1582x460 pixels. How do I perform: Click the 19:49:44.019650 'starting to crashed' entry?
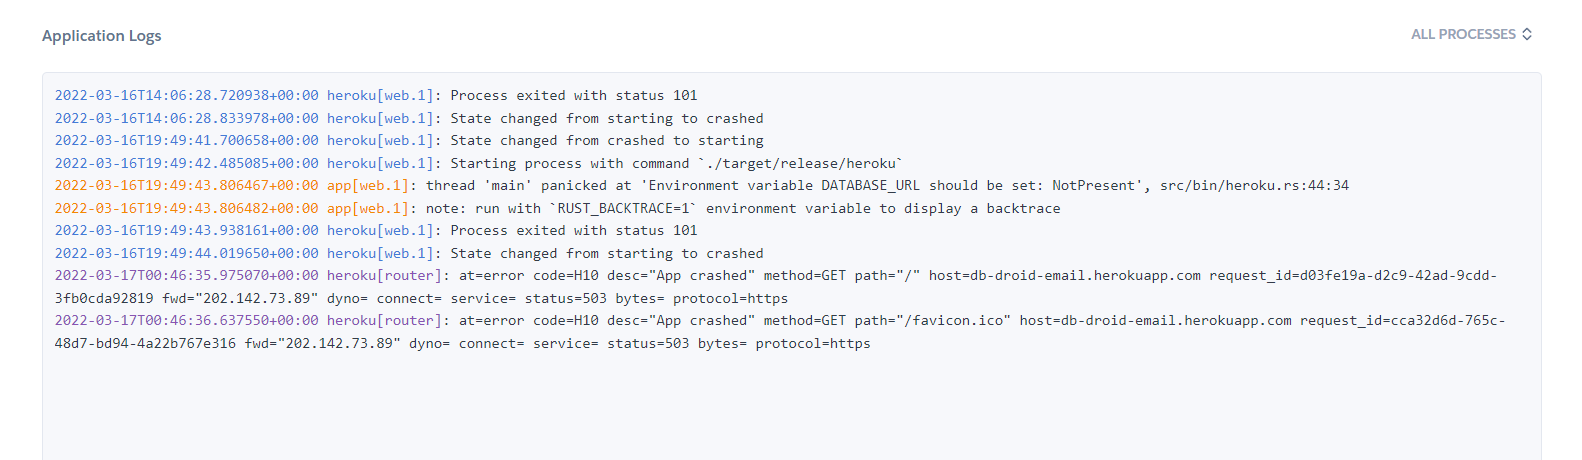click(x=606, y=254)
